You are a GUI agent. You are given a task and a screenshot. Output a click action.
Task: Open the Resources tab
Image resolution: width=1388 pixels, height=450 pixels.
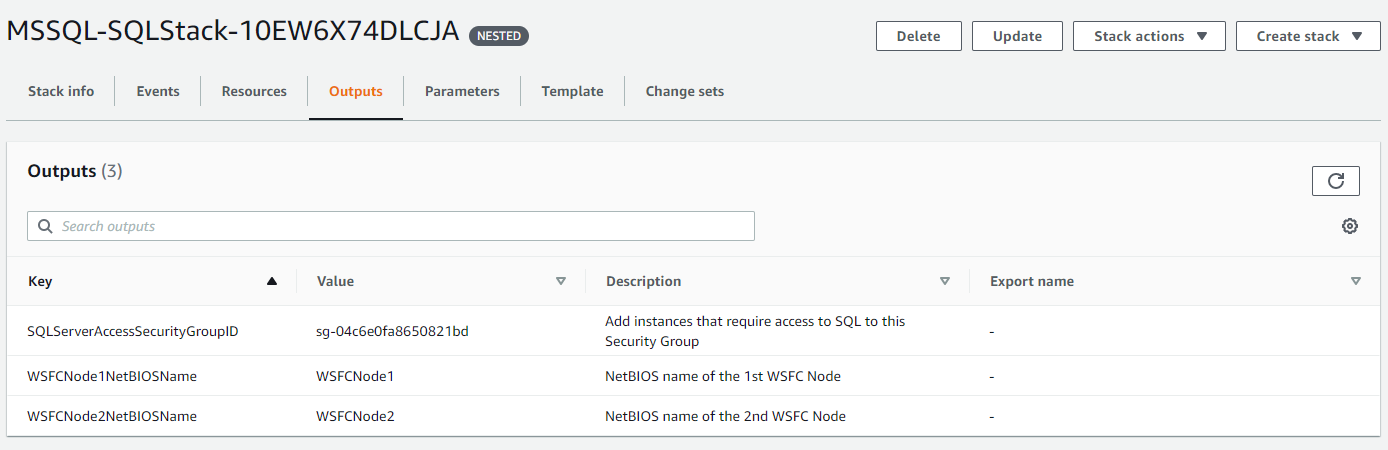(x=254, y=91)
